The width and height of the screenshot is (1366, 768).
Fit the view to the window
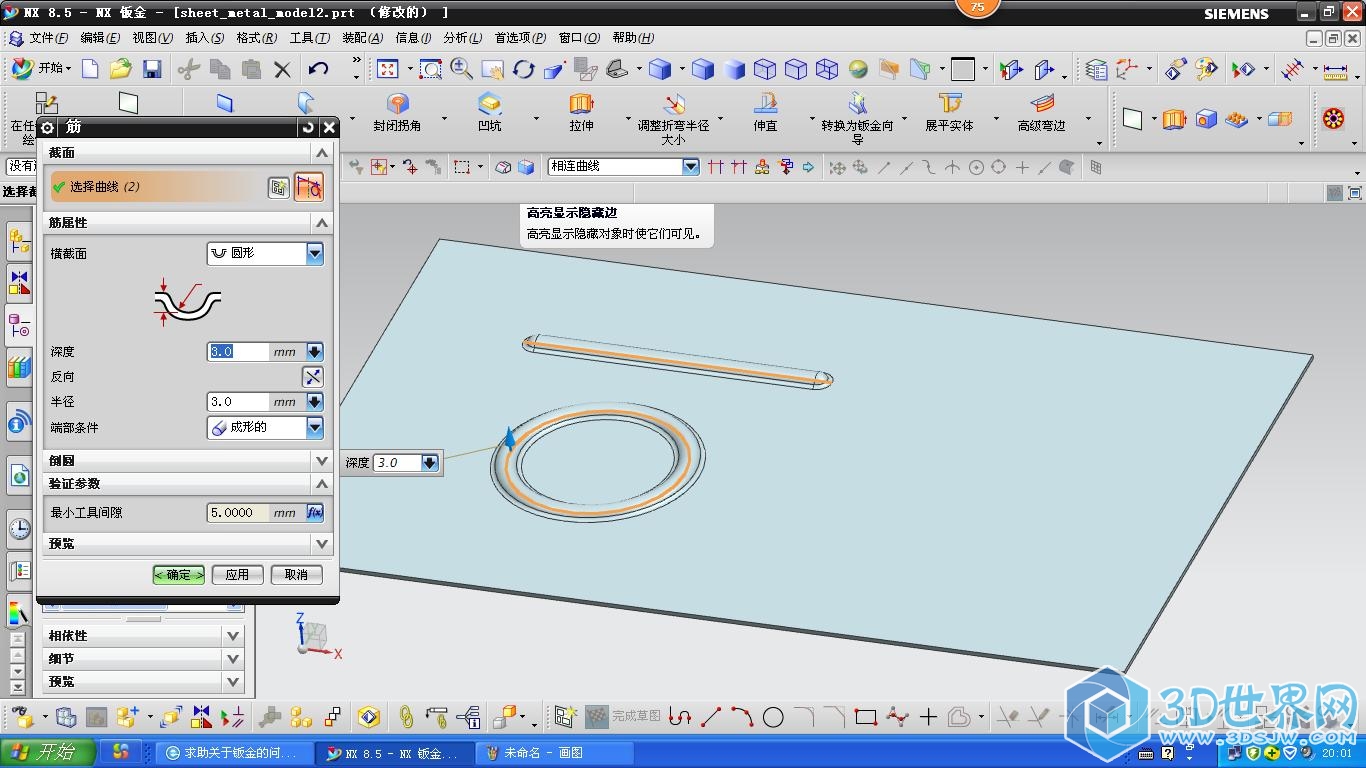[x=388, y=69]
